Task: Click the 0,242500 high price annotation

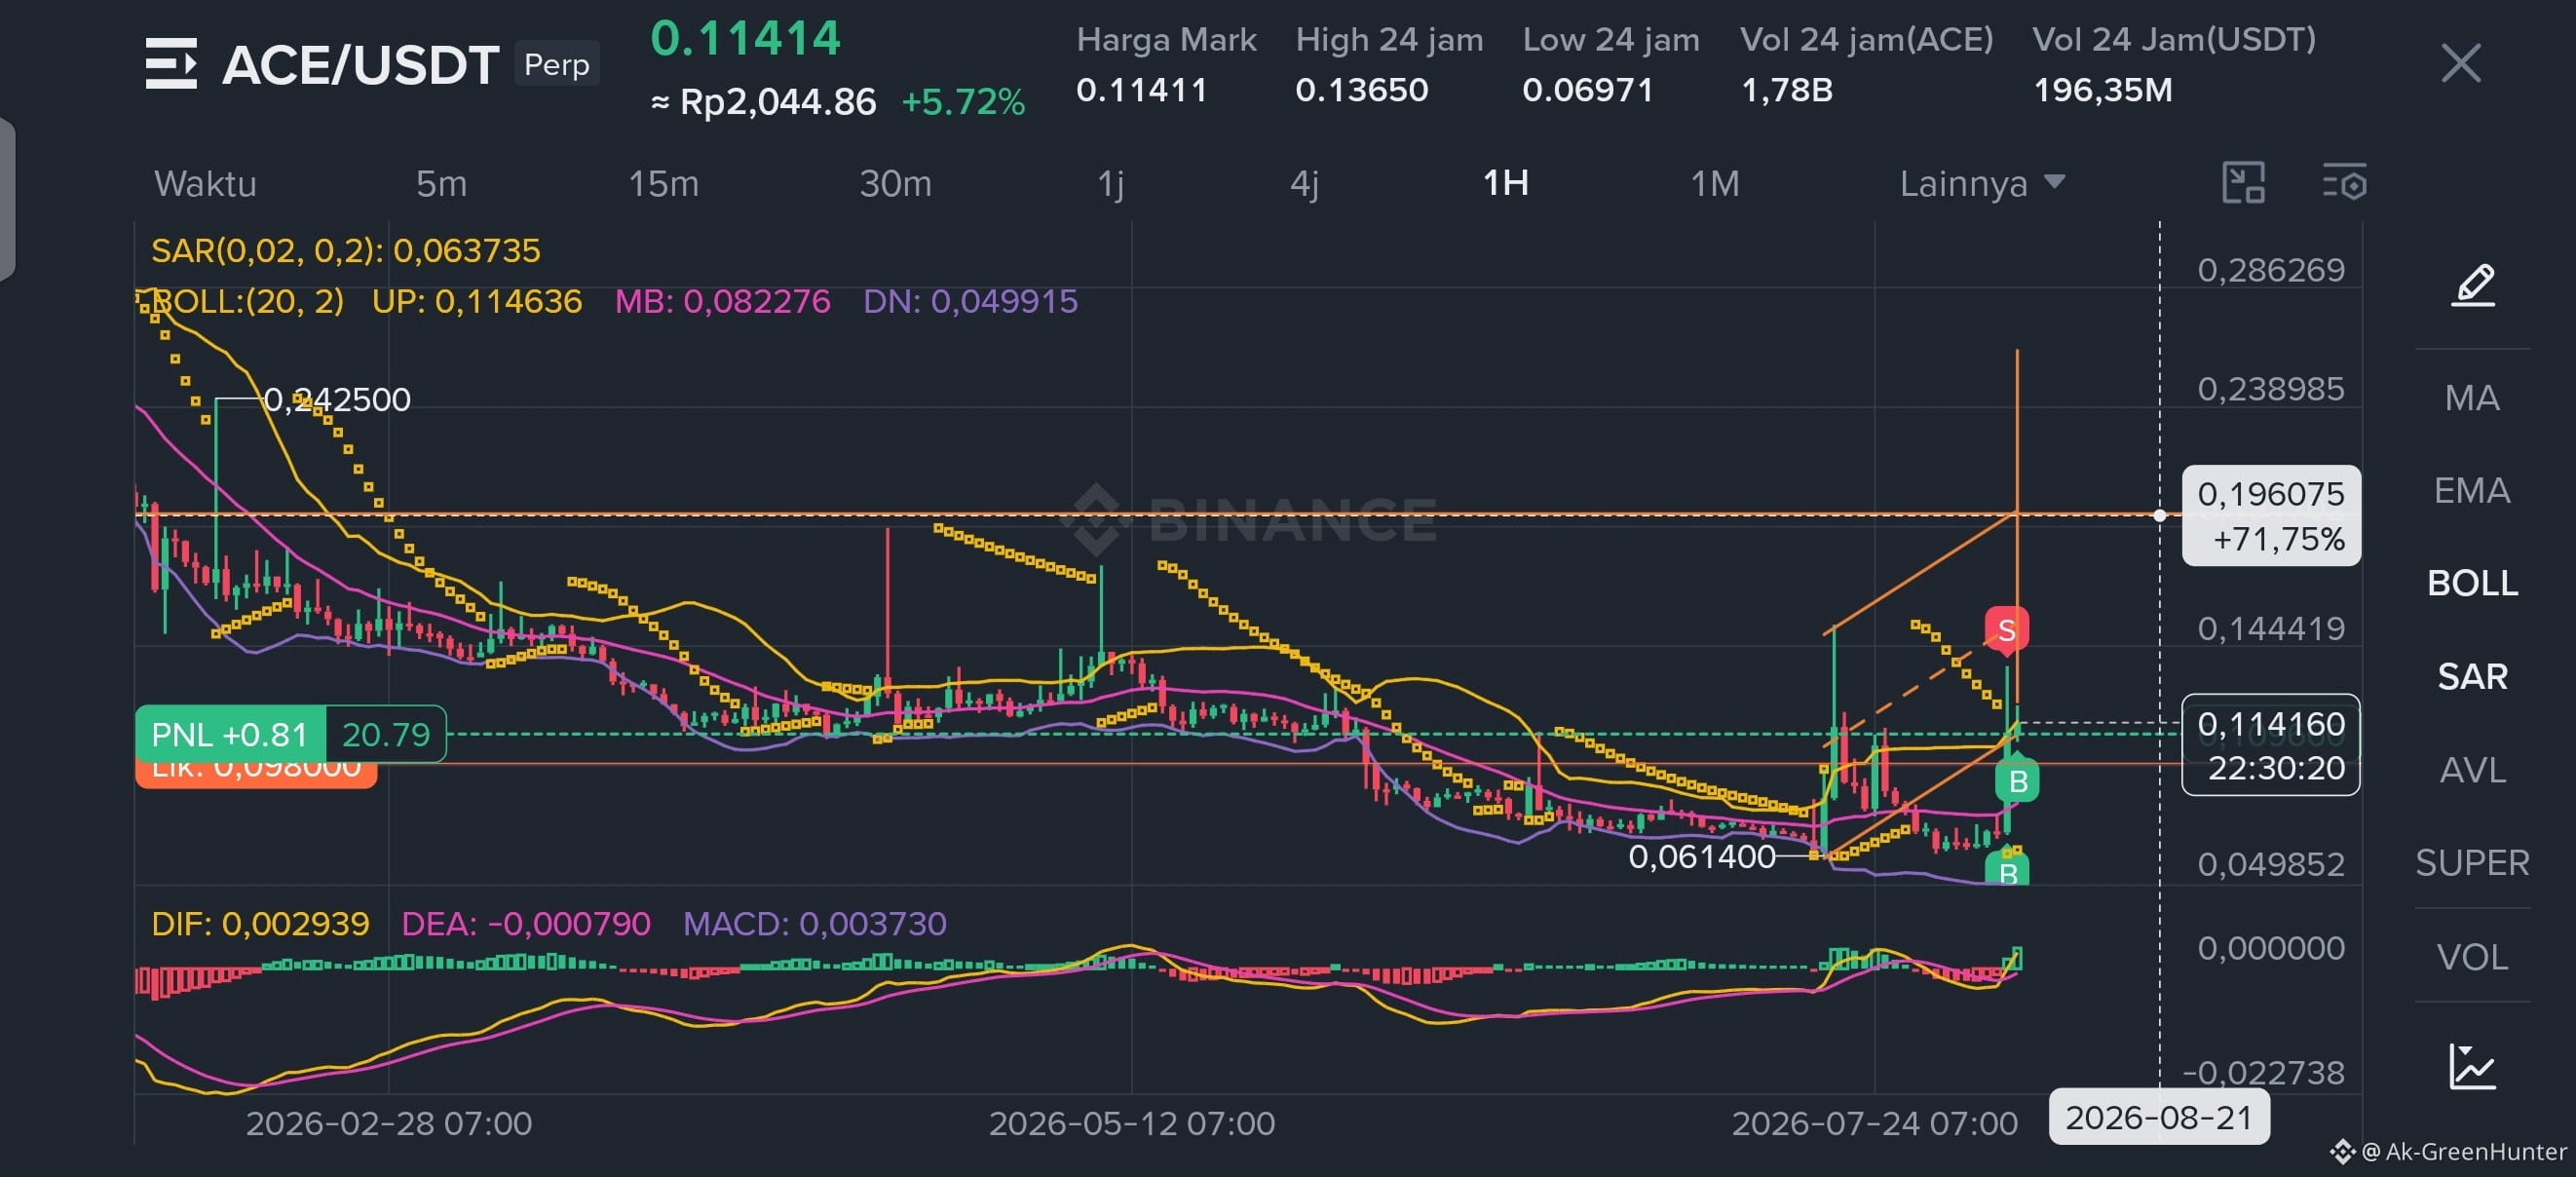Action: [x=336, y=400]
